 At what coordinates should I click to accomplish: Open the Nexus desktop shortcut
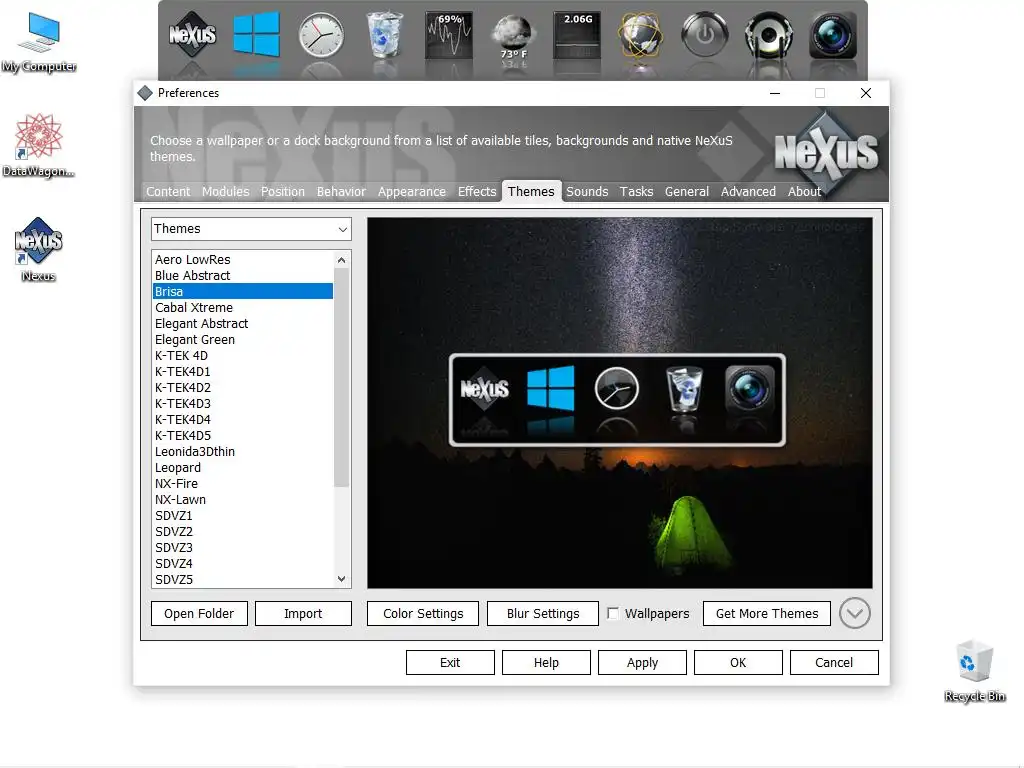coord(39,249)
